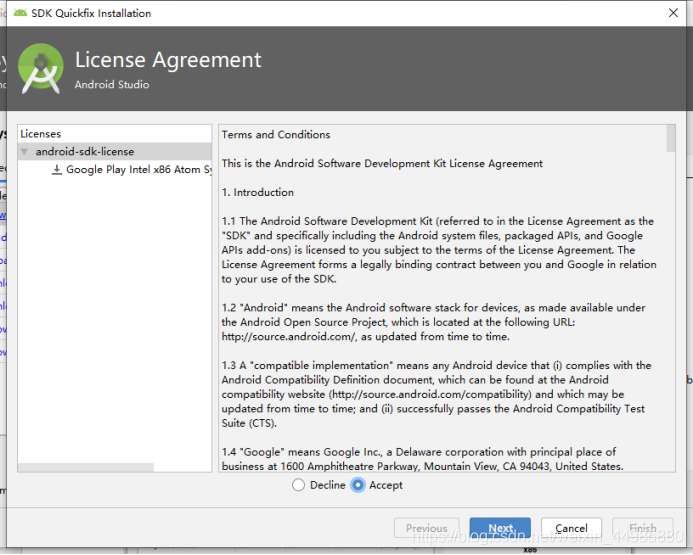Click the Android icon in the title bar
Screen dimensions: 693x555
[20, 13]
